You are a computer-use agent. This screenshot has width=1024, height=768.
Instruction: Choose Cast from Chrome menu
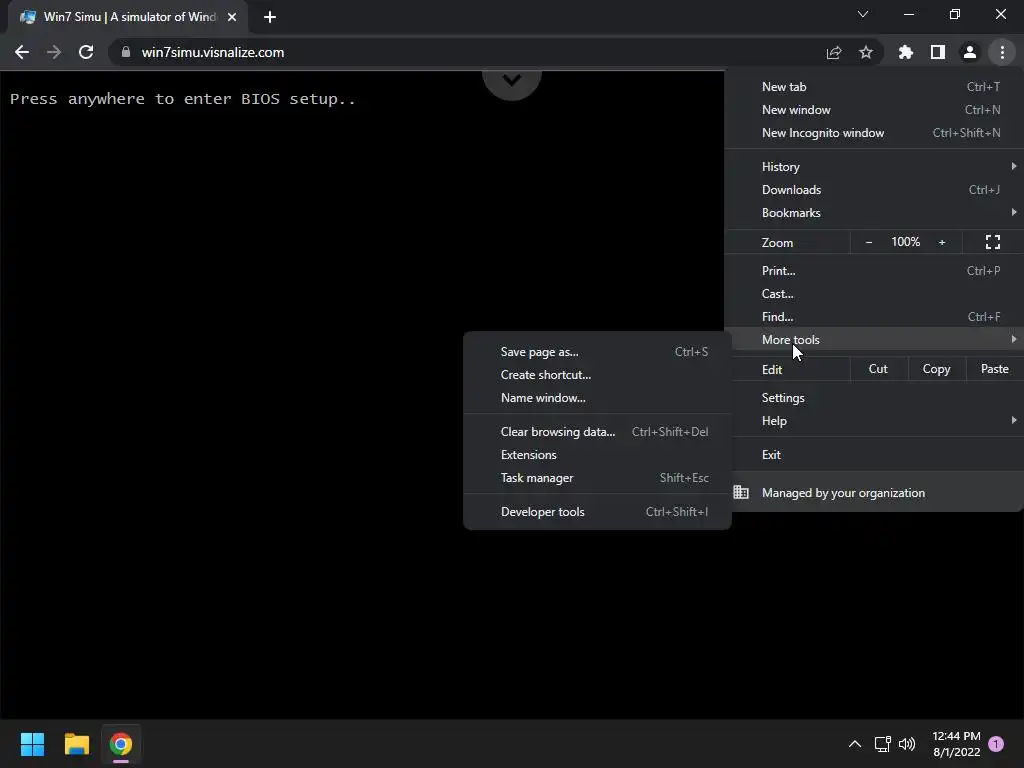coord(874,294)
